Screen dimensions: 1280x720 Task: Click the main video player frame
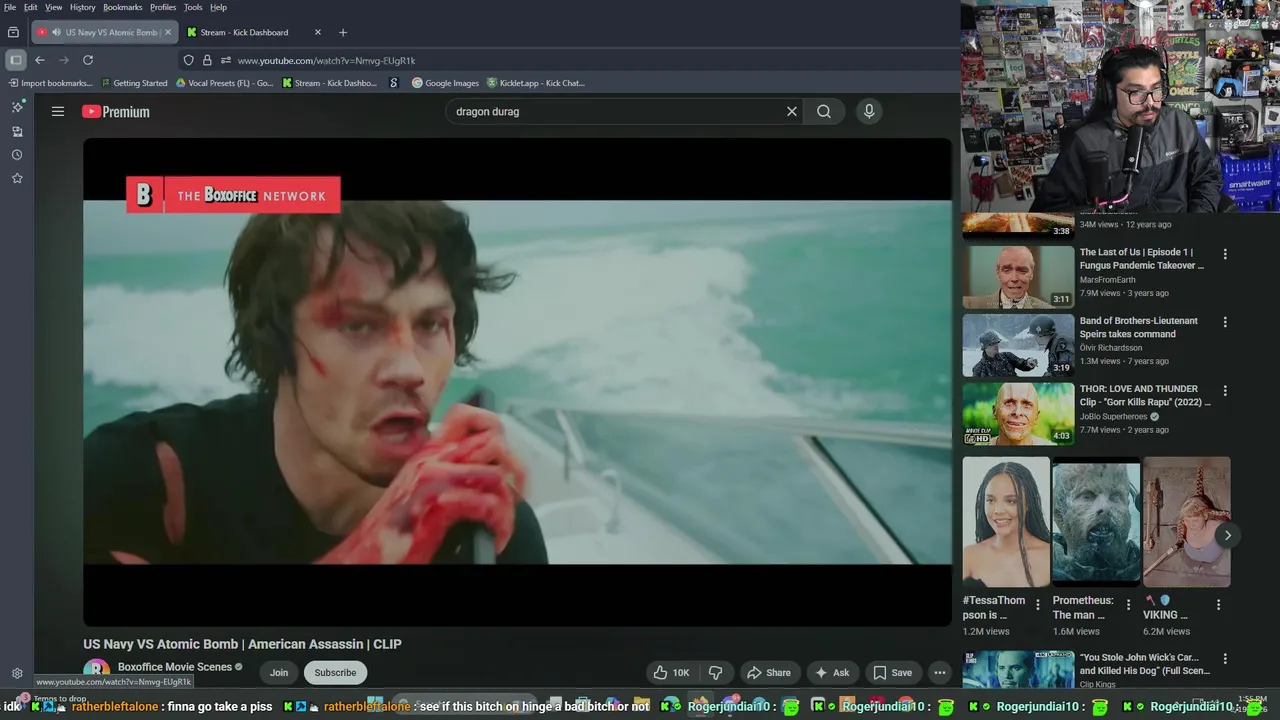pos(517,382)
